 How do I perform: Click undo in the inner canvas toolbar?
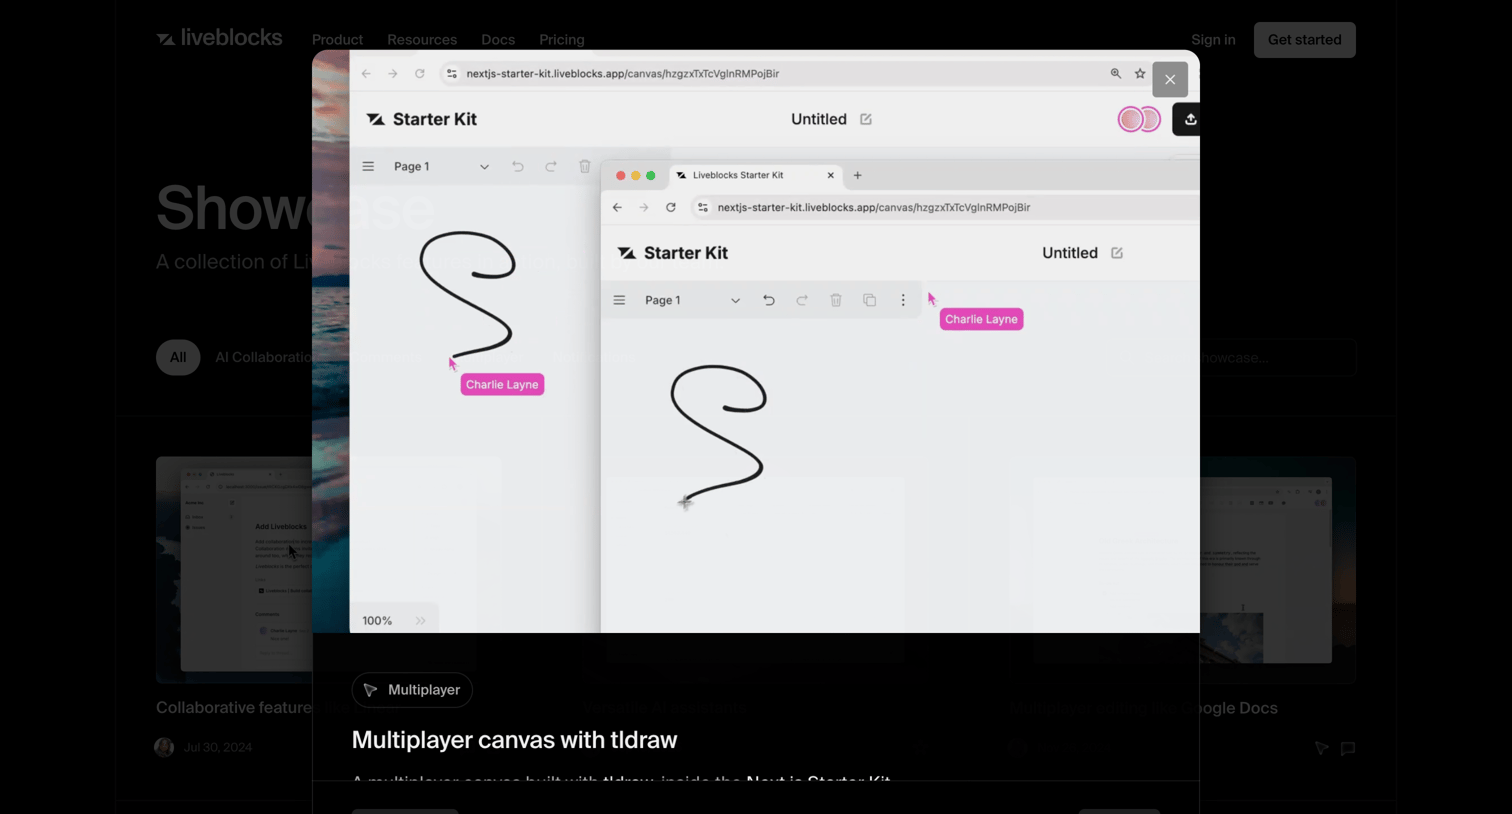(769, 300)
